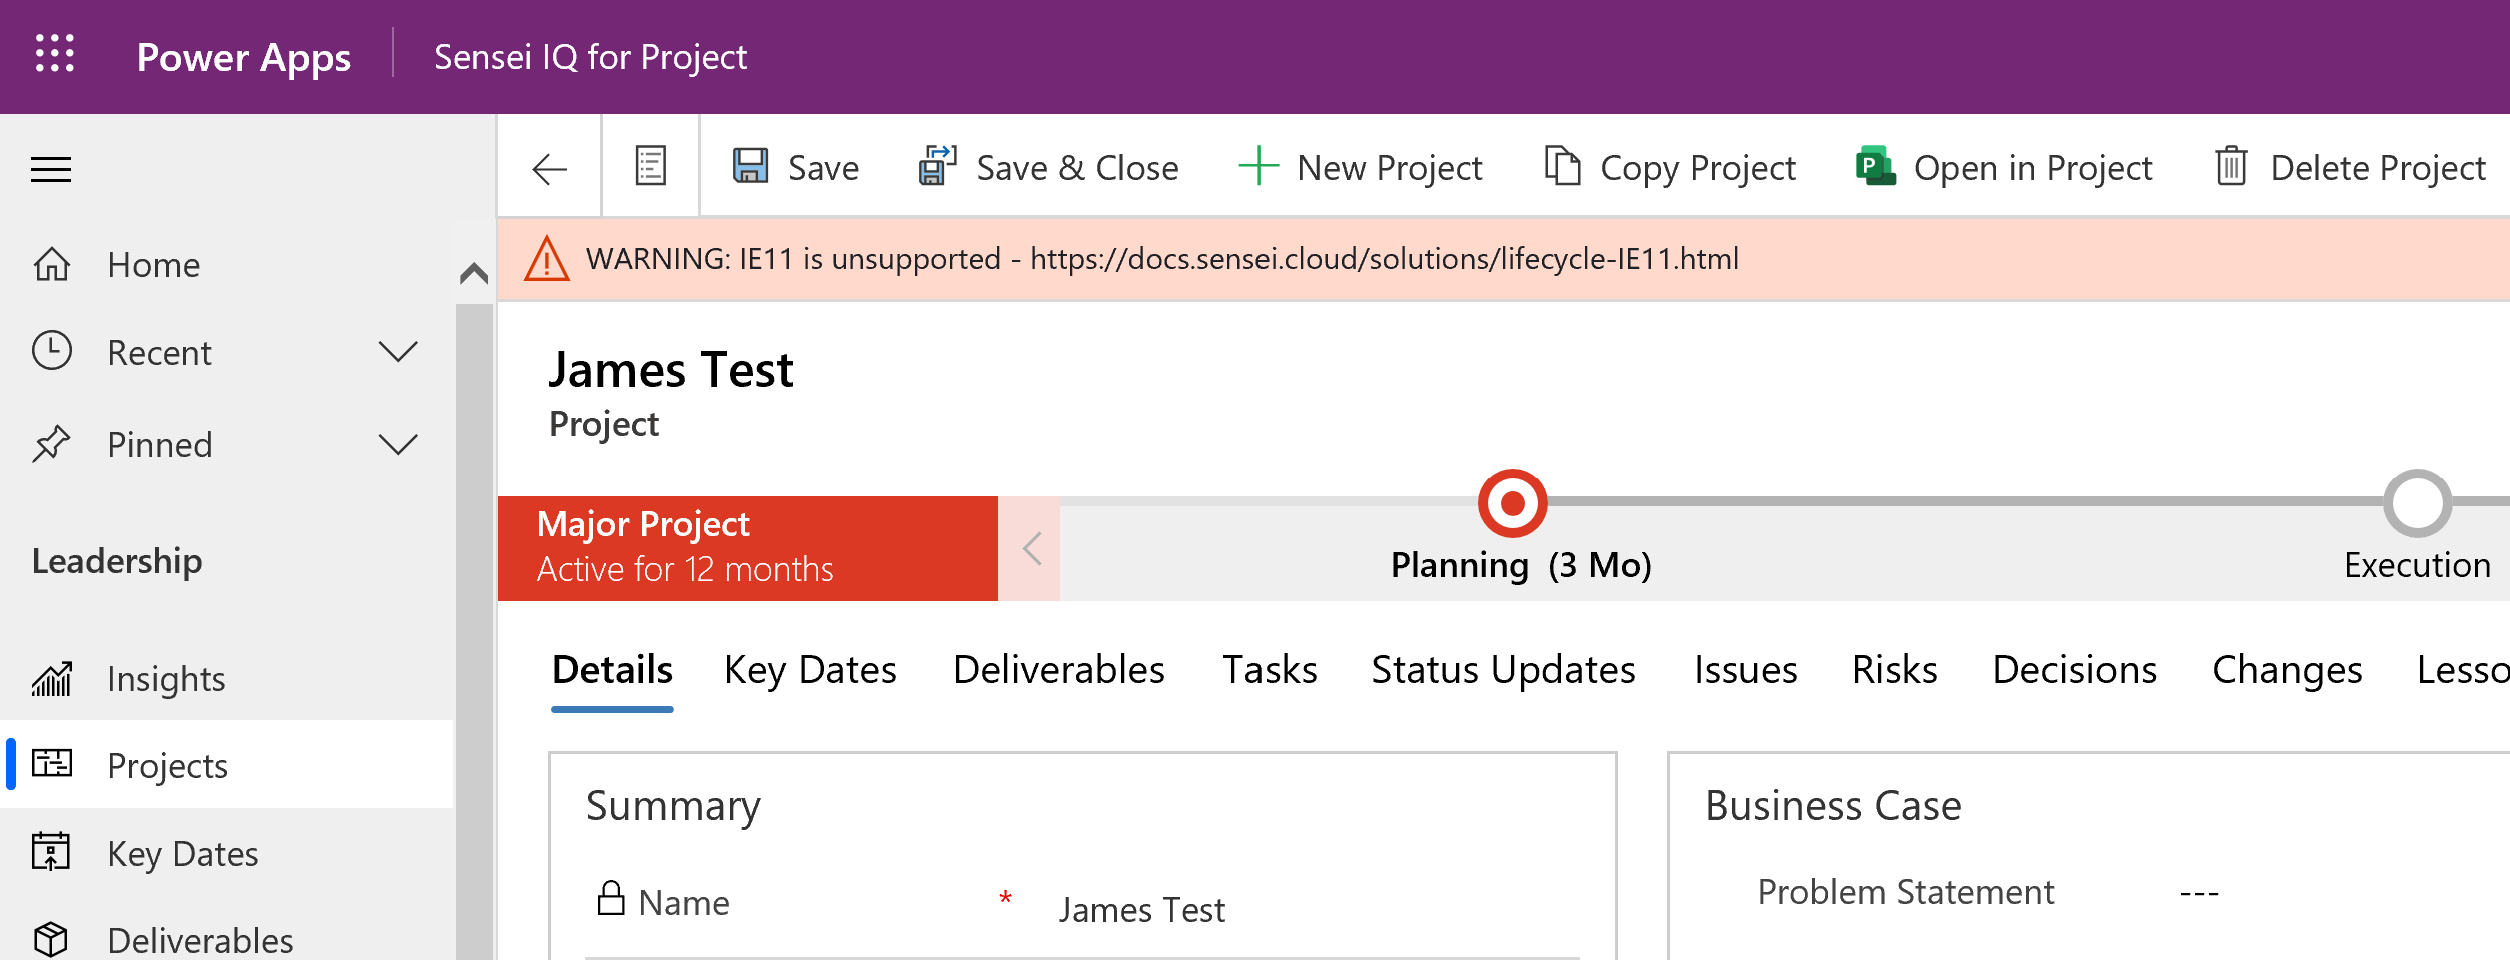
Task: Expand the Pinned section chevron
Action: tap(398, 444)
